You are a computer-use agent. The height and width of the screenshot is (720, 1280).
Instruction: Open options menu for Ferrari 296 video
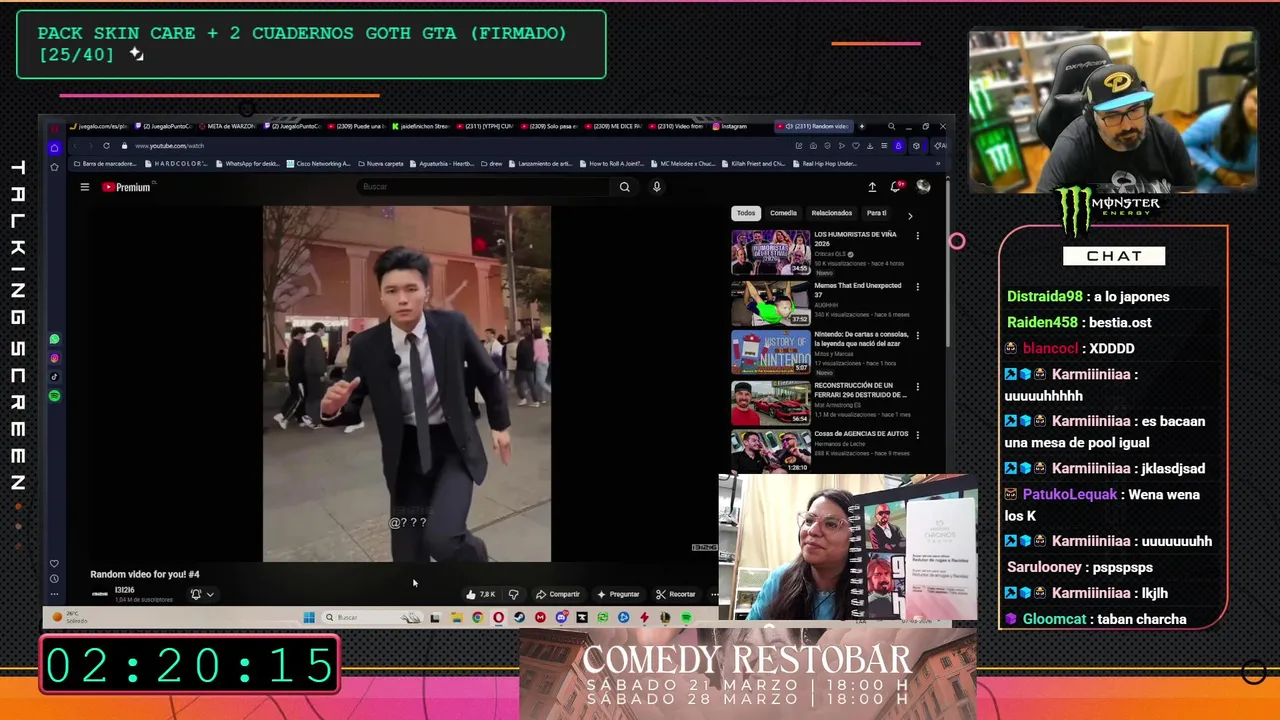(x=917, y=386)
